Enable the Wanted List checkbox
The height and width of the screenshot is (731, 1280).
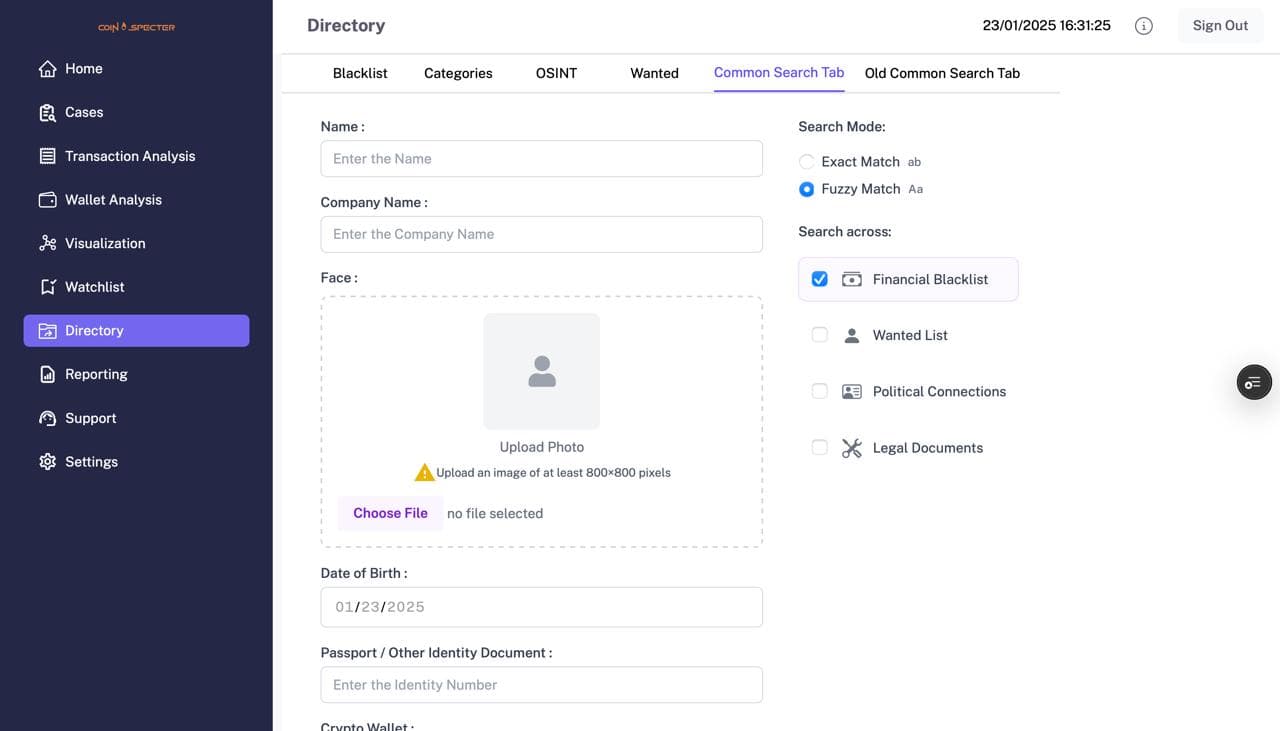pyautogui.click(x=820, y=336)
